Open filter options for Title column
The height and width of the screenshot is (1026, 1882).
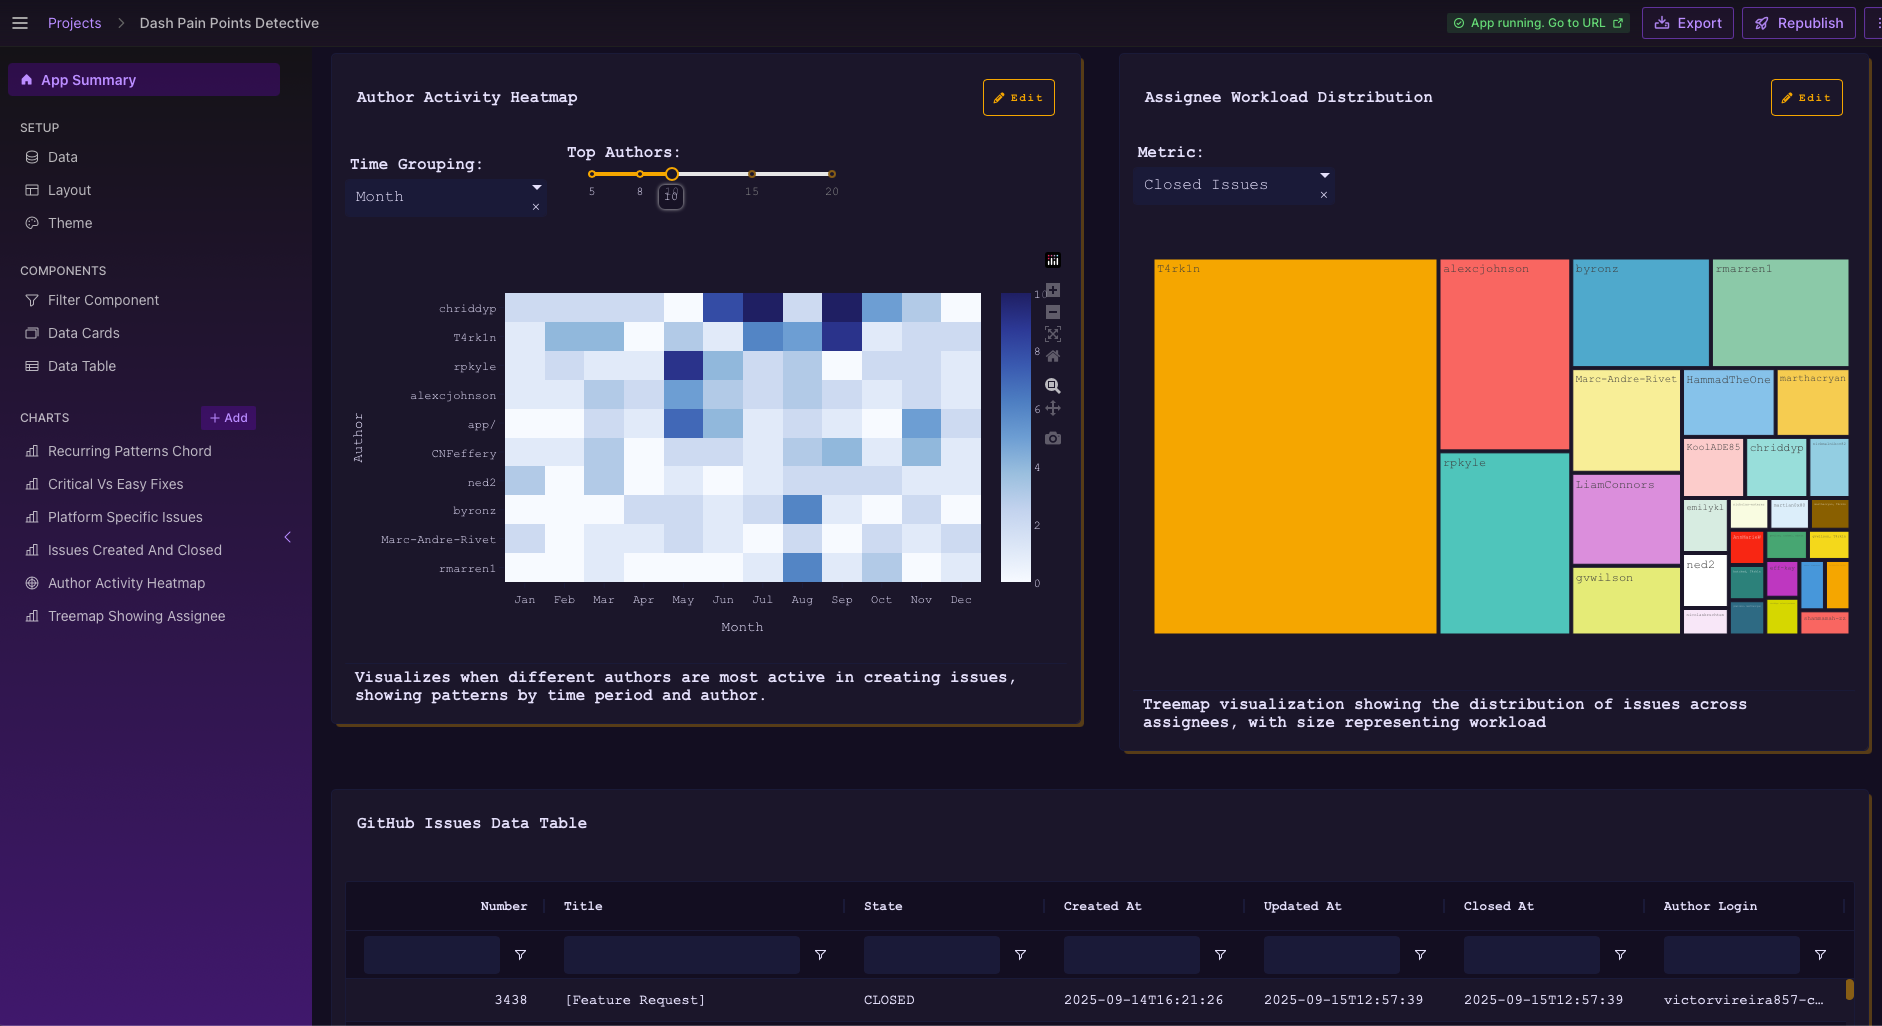pos(820,955)
